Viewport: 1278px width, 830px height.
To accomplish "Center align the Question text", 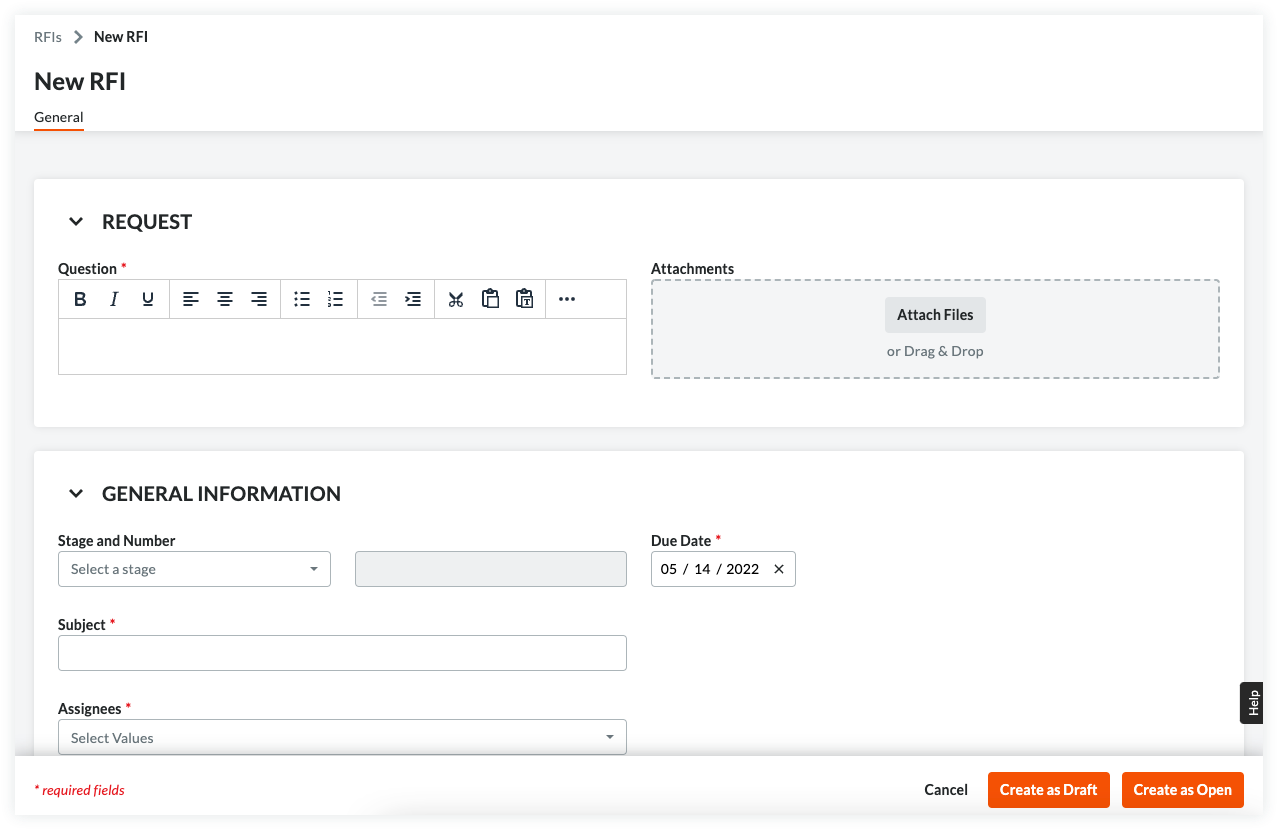I will [x=225, y=299].
